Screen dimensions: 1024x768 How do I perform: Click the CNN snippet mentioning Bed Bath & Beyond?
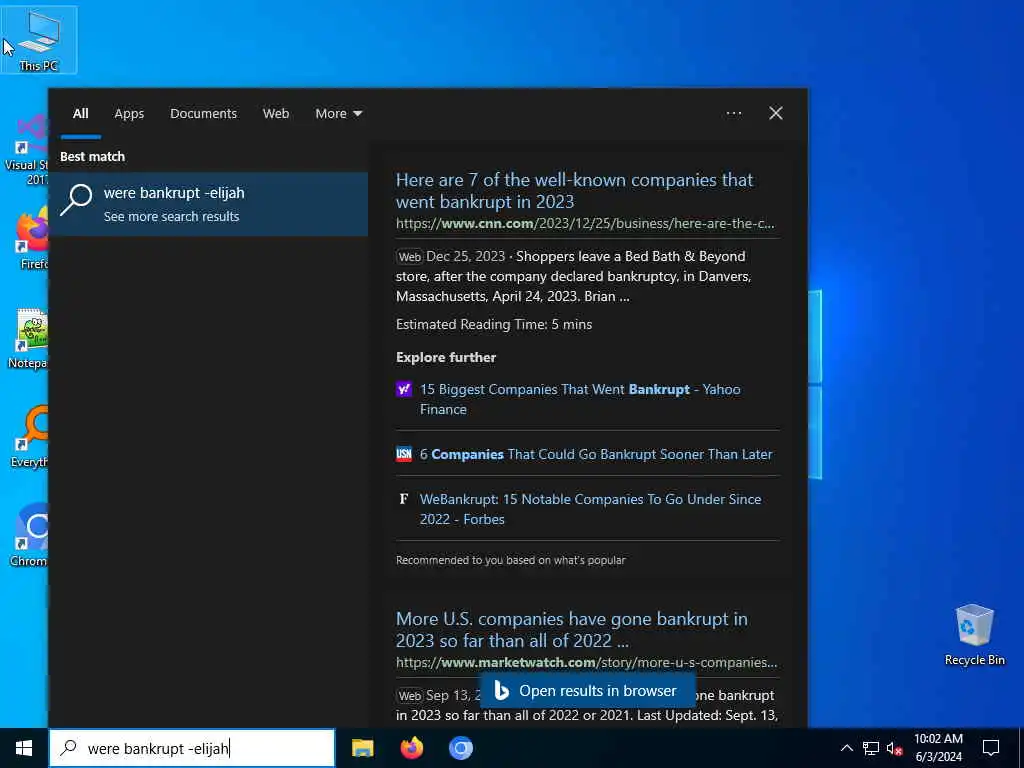click(x=573, y=276)
